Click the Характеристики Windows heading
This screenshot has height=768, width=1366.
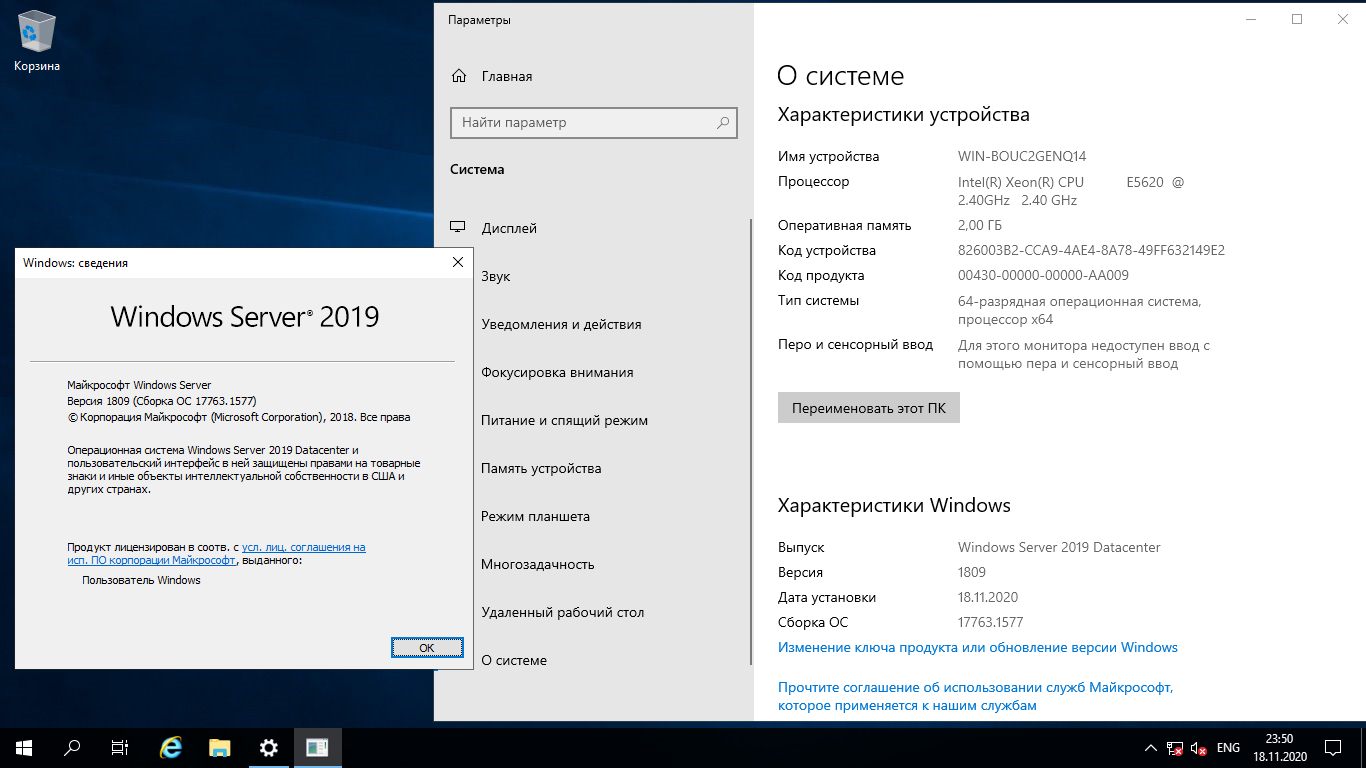[894, 505]
